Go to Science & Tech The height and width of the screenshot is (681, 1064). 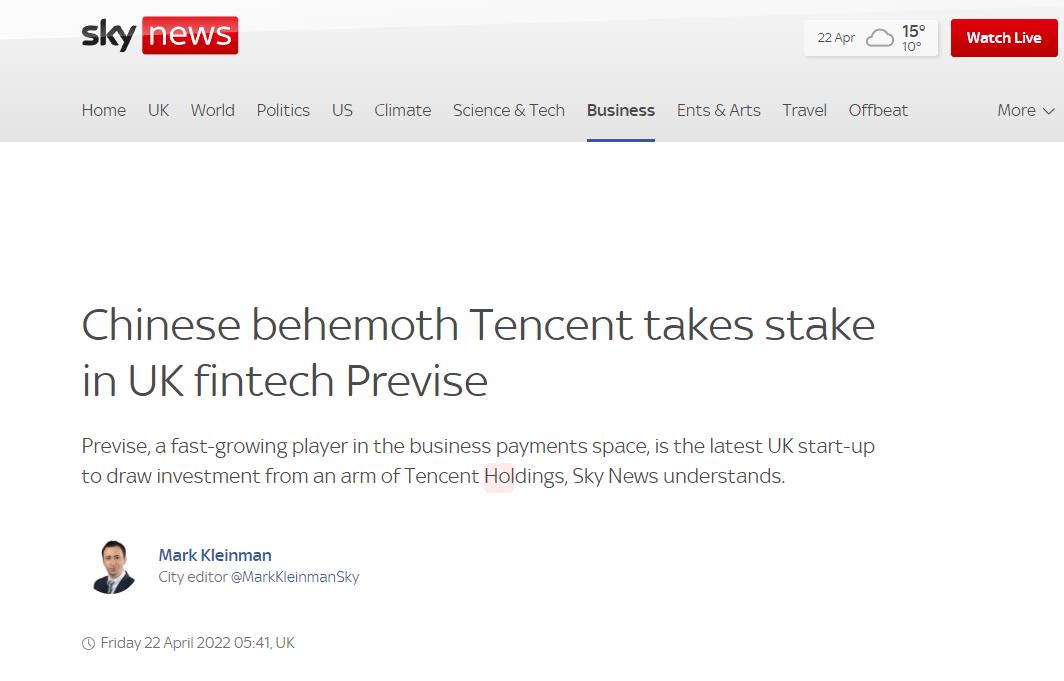tap(508, 110)
